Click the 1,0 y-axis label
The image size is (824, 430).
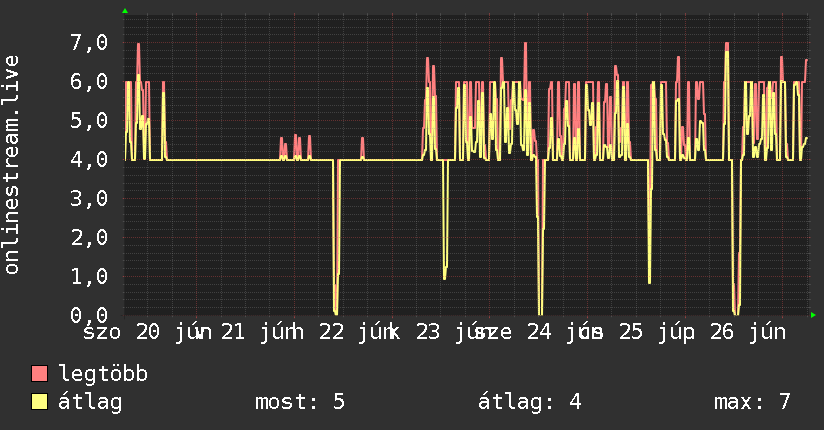[89, 276]
